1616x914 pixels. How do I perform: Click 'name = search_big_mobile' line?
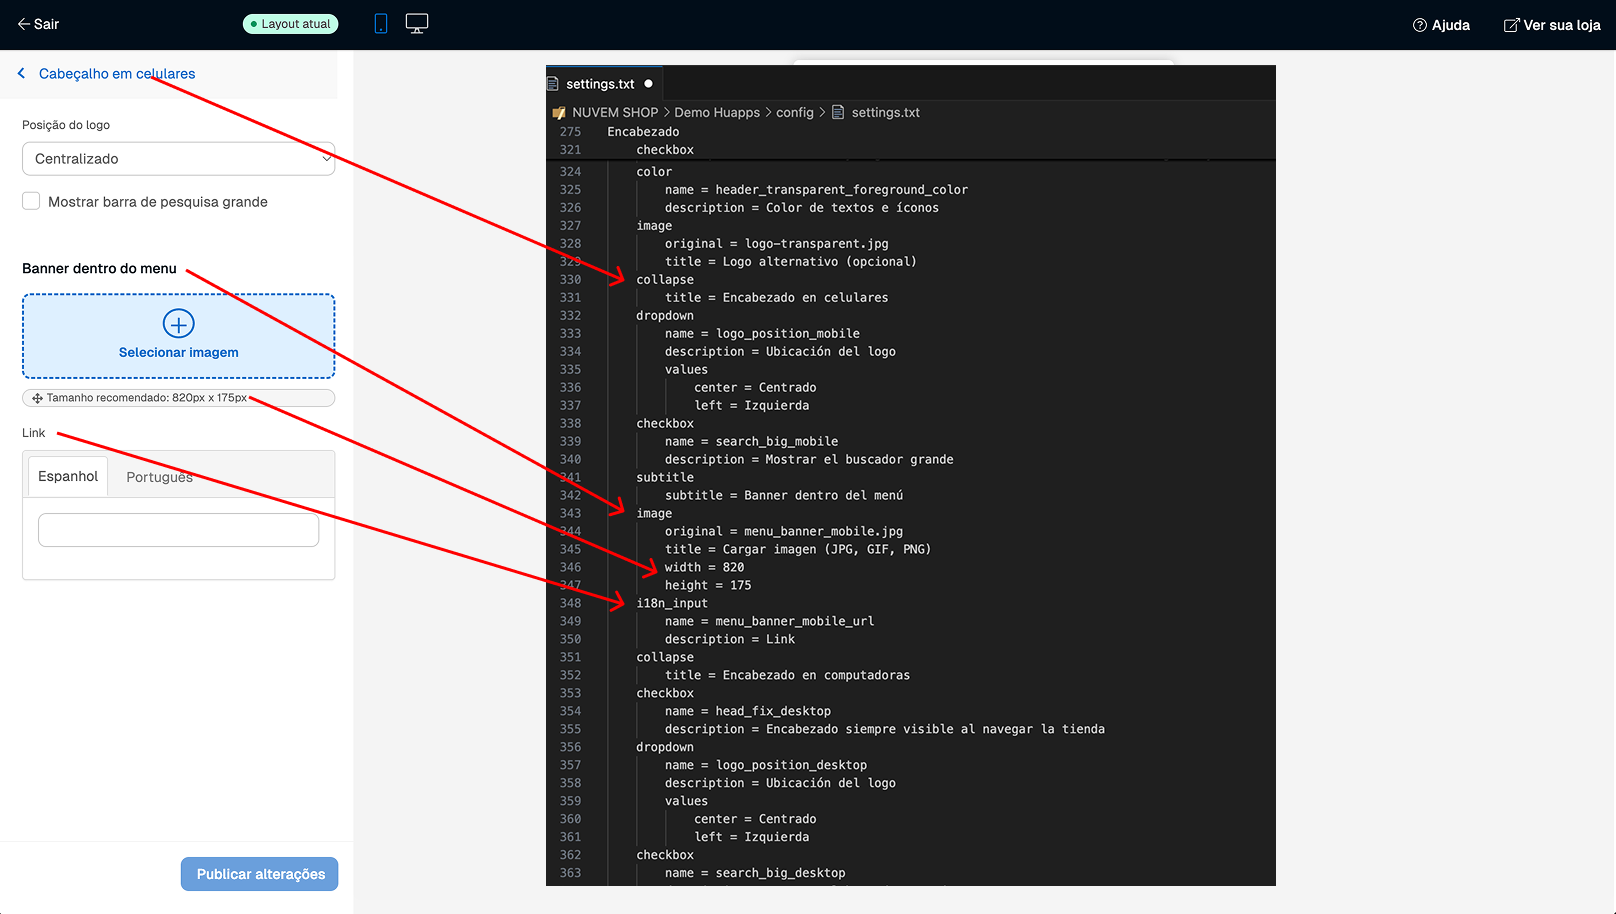coord(751,441)
